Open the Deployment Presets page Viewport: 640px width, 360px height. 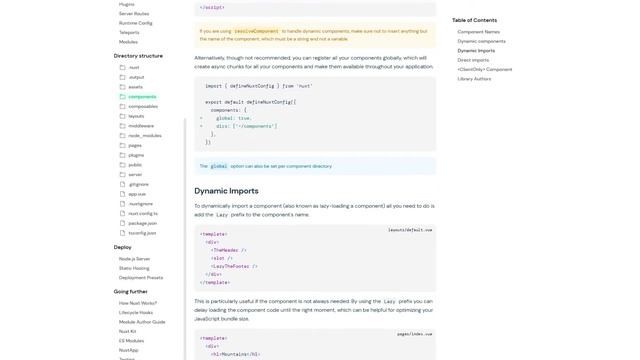(x=141, y=278)
